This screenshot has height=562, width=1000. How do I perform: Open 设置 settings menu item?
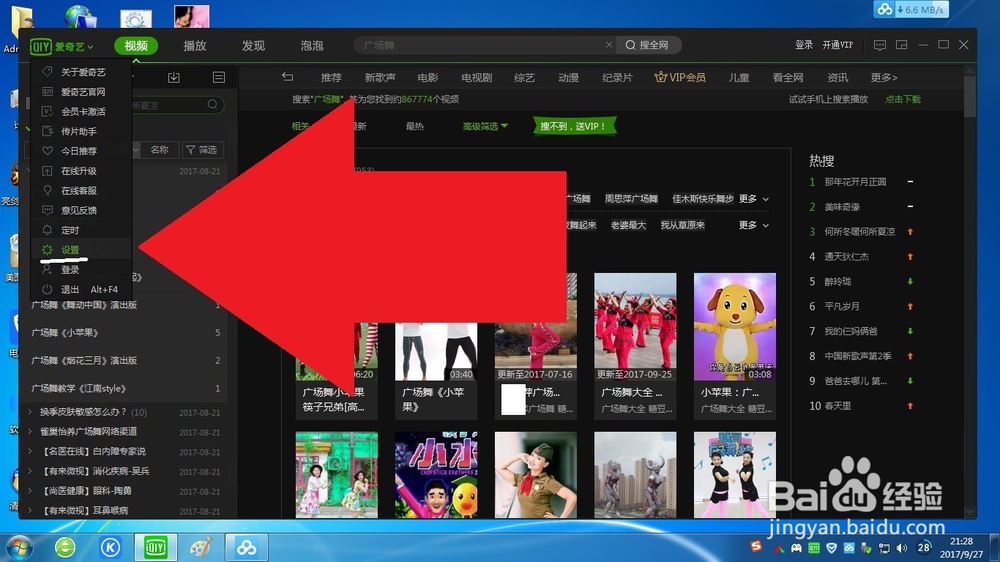click(82, 250)
